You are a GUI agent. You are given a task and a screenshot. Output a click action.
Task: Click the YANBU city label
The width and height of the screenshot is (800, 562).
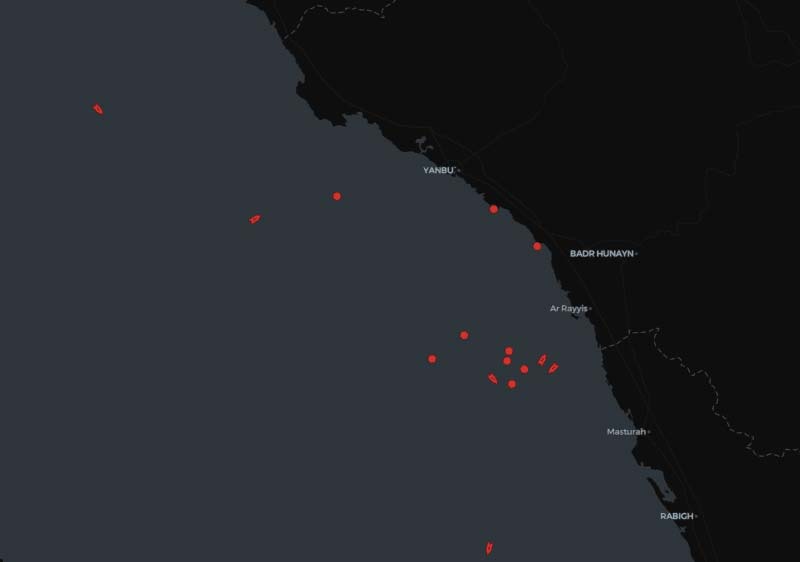coord(438,171)
